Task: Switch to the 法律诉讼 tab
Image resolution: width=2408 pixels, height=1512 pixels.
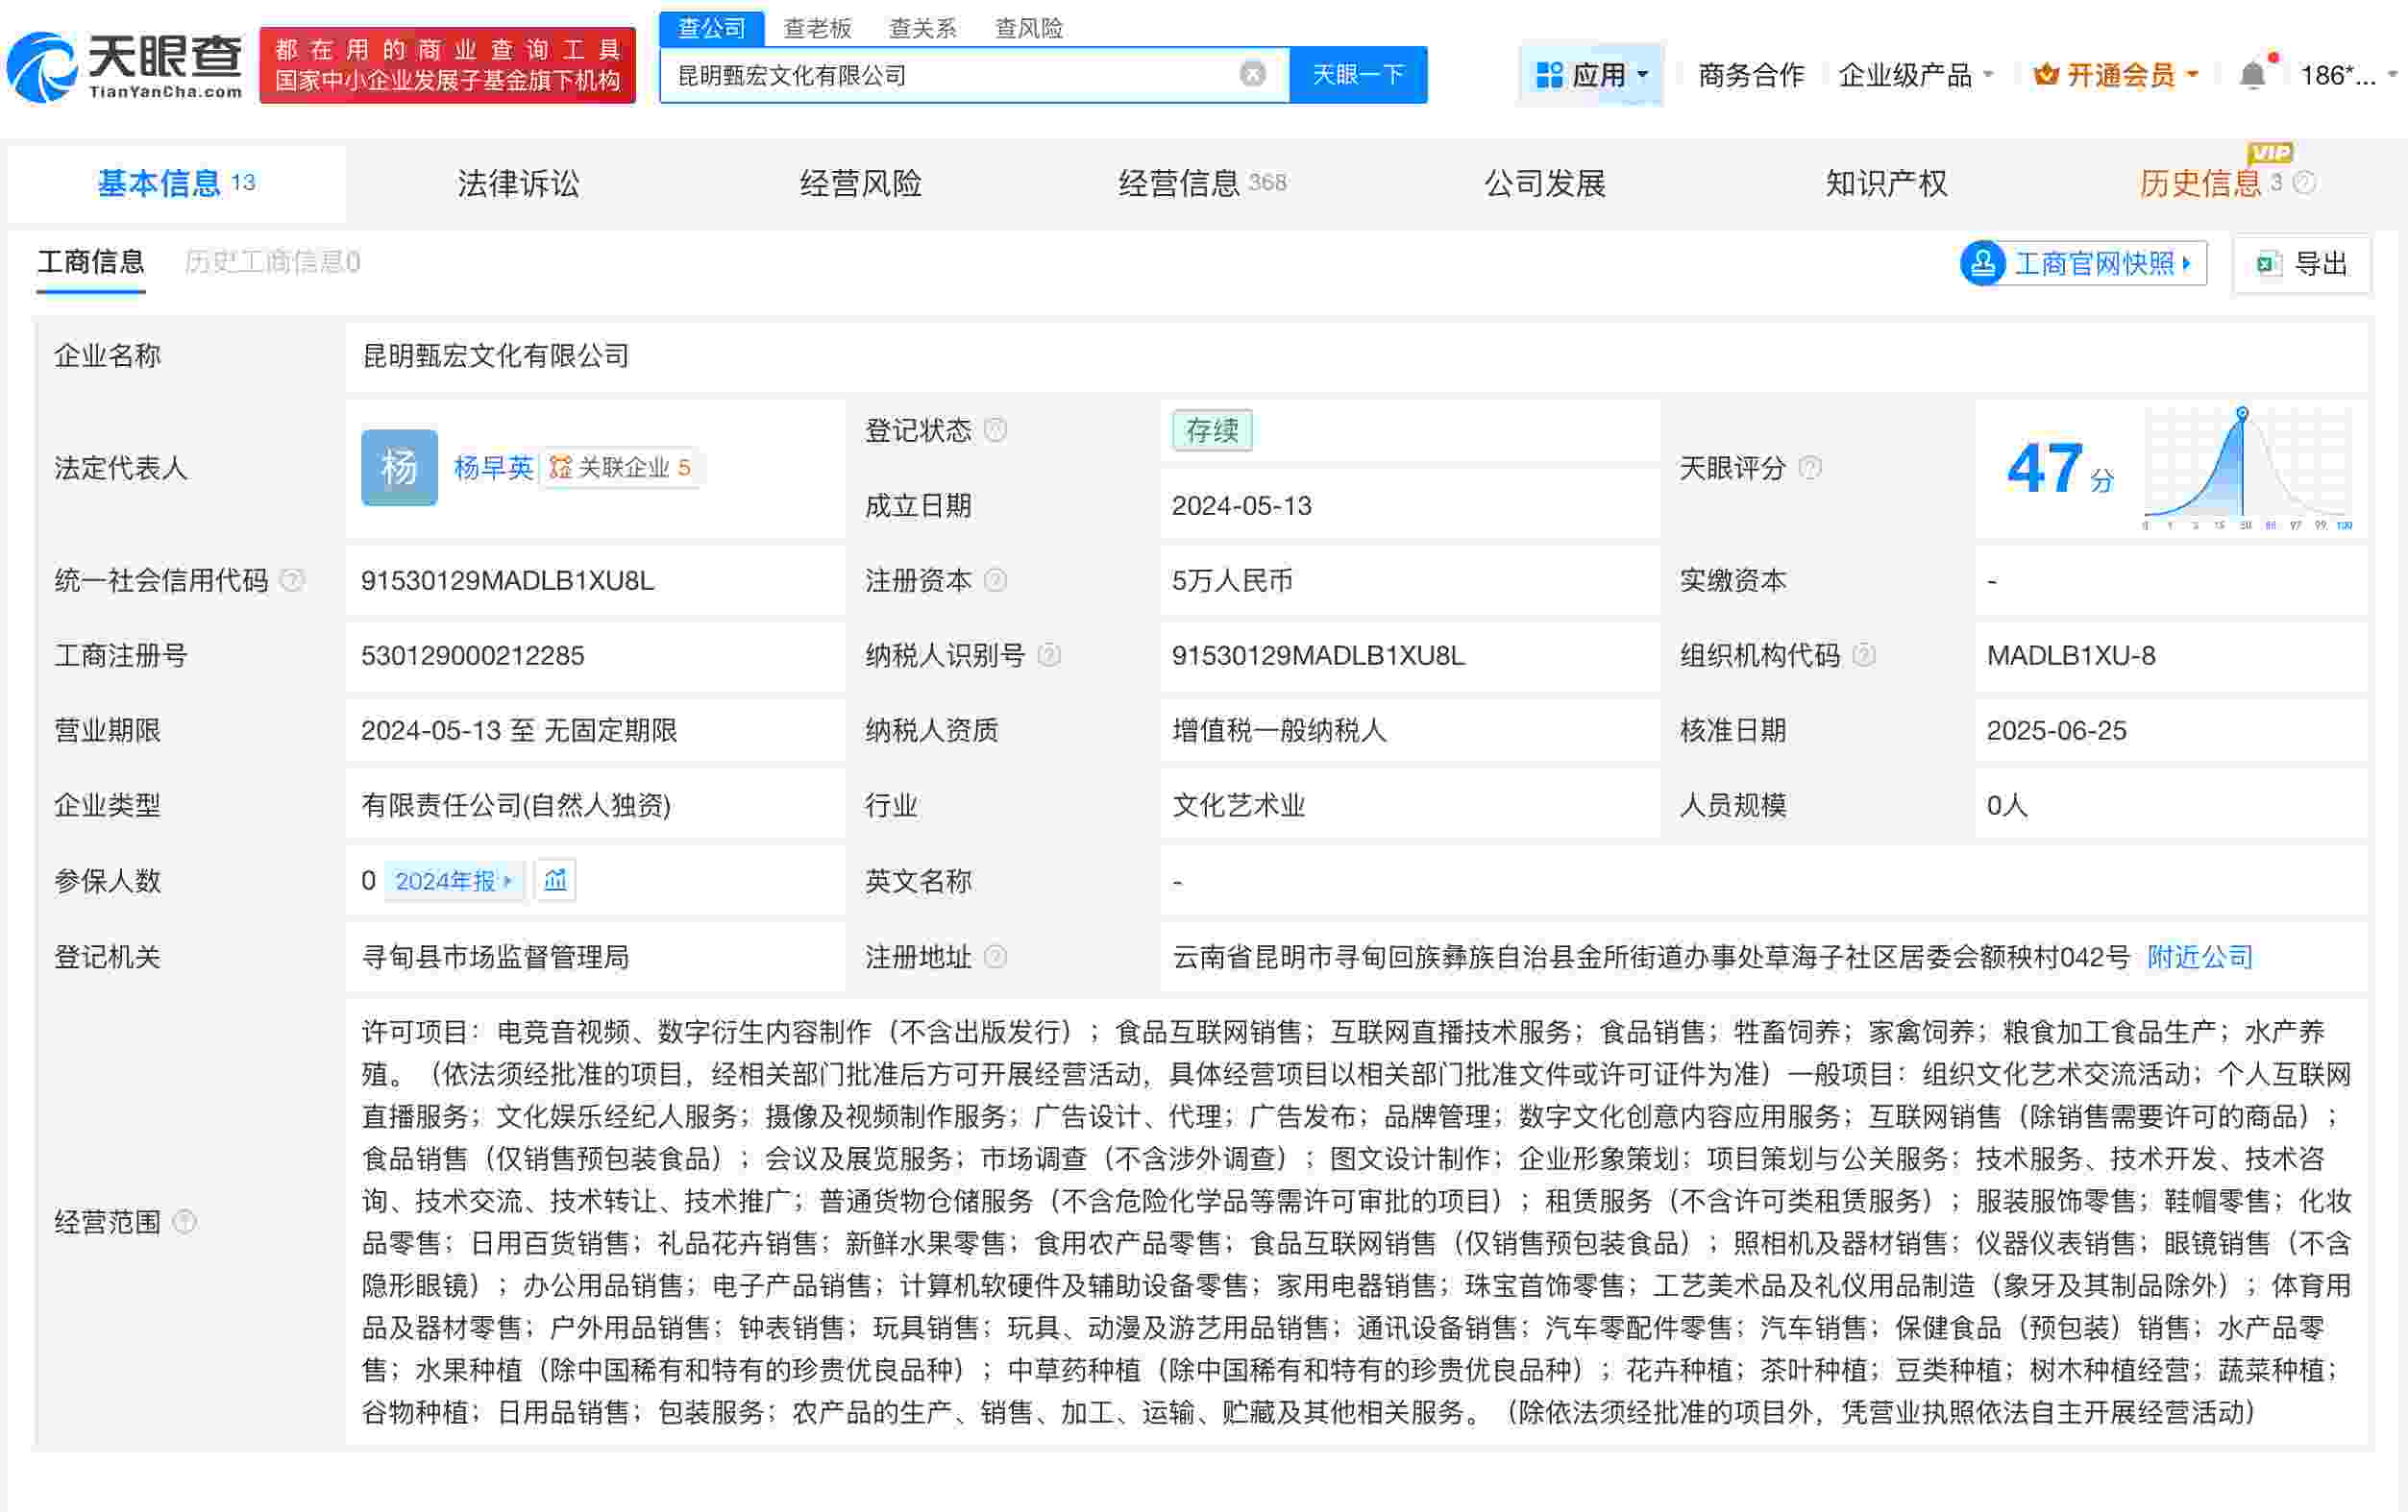Action: click(x=518, y=183)
